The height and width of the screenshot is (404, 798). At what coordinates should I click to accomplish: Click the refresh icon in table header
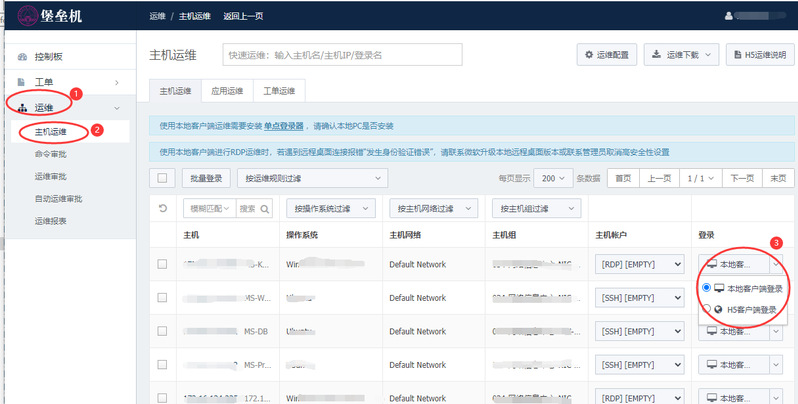tap(163, 208)
